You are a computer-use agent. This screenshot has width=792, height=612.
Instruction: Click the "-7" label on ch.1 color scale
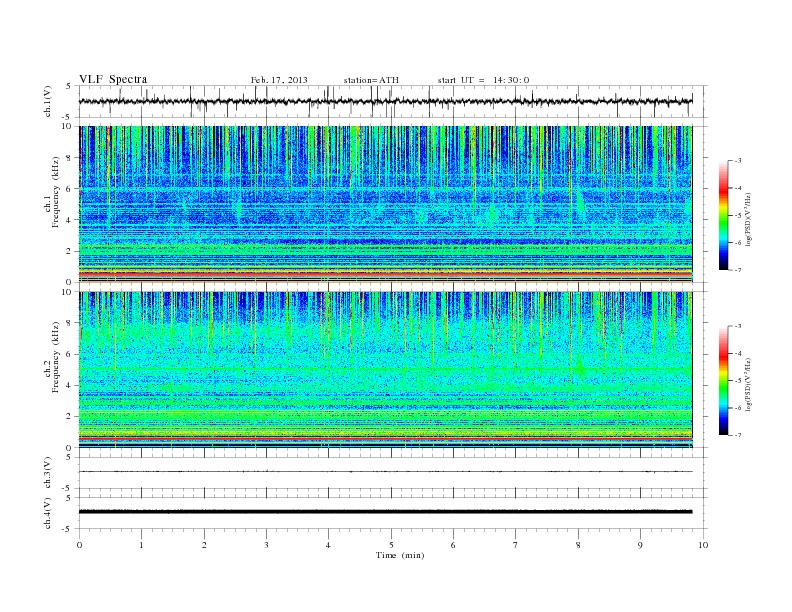click(738, 270)
